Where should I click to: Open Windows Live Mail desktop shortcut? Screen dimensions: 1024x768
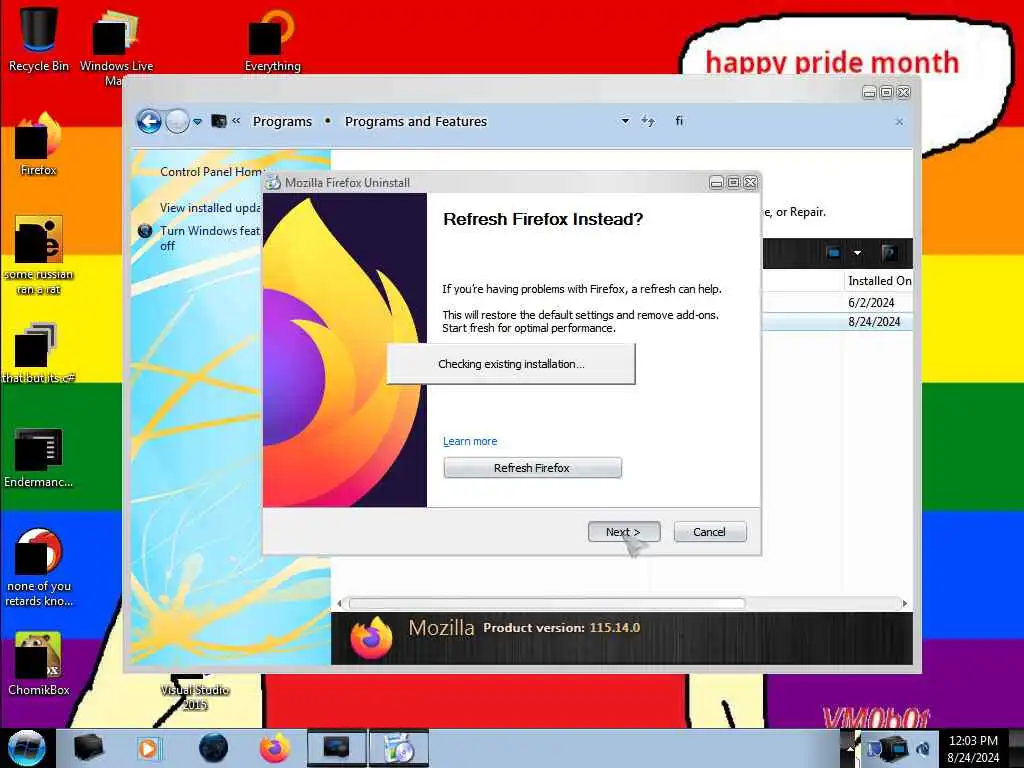point(116,46)
